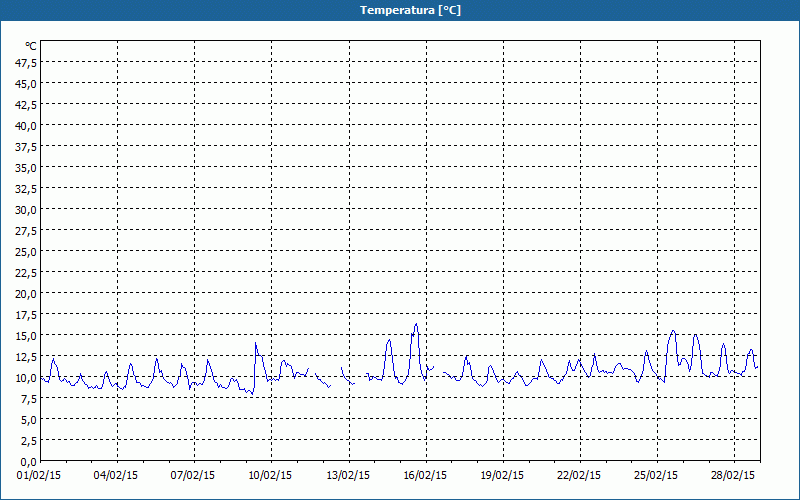The height and width of the screenshot is (500, 800).
Task: Click the °C unit label on the axis
Action: [31, 46]
